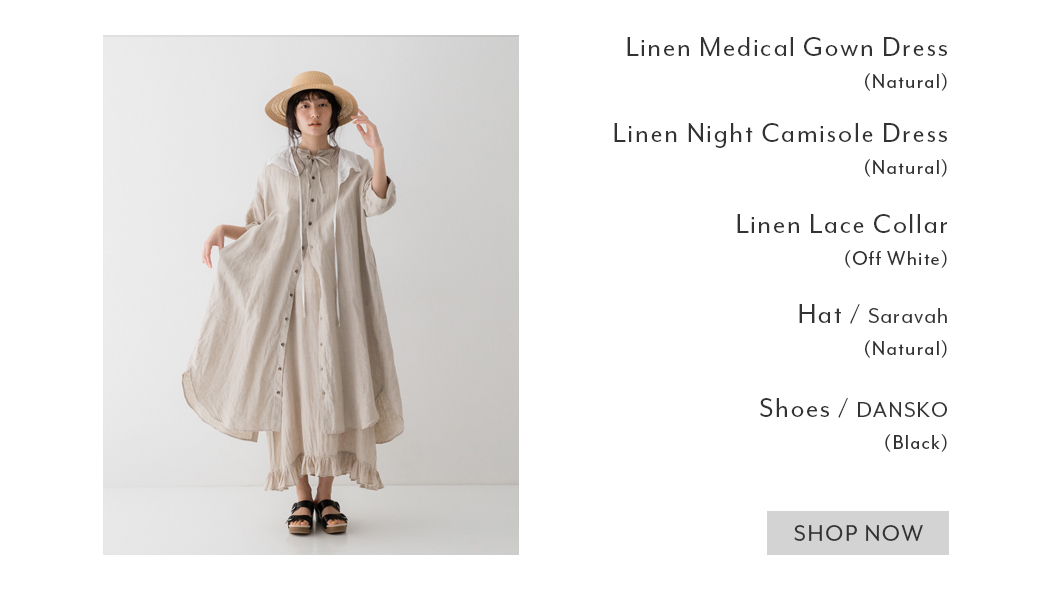Viewport: 1040px width, 590px height.
Task: Open the Saravah brand name
Action: pos(908,316)
